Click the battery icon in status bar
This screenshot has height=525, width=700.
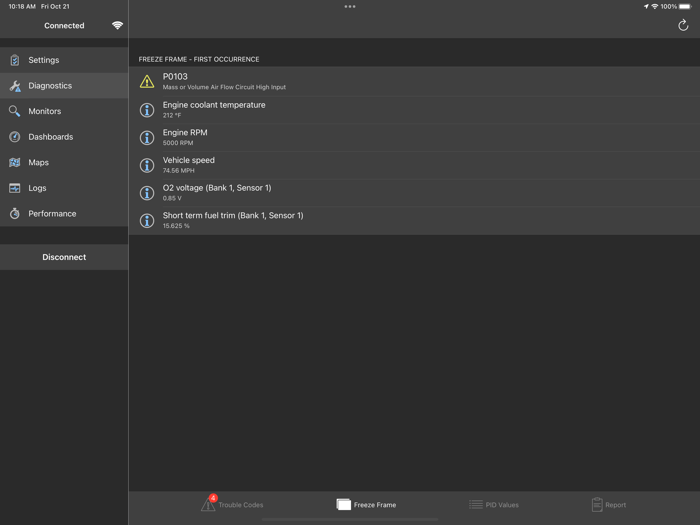click(x=685, y=7)
